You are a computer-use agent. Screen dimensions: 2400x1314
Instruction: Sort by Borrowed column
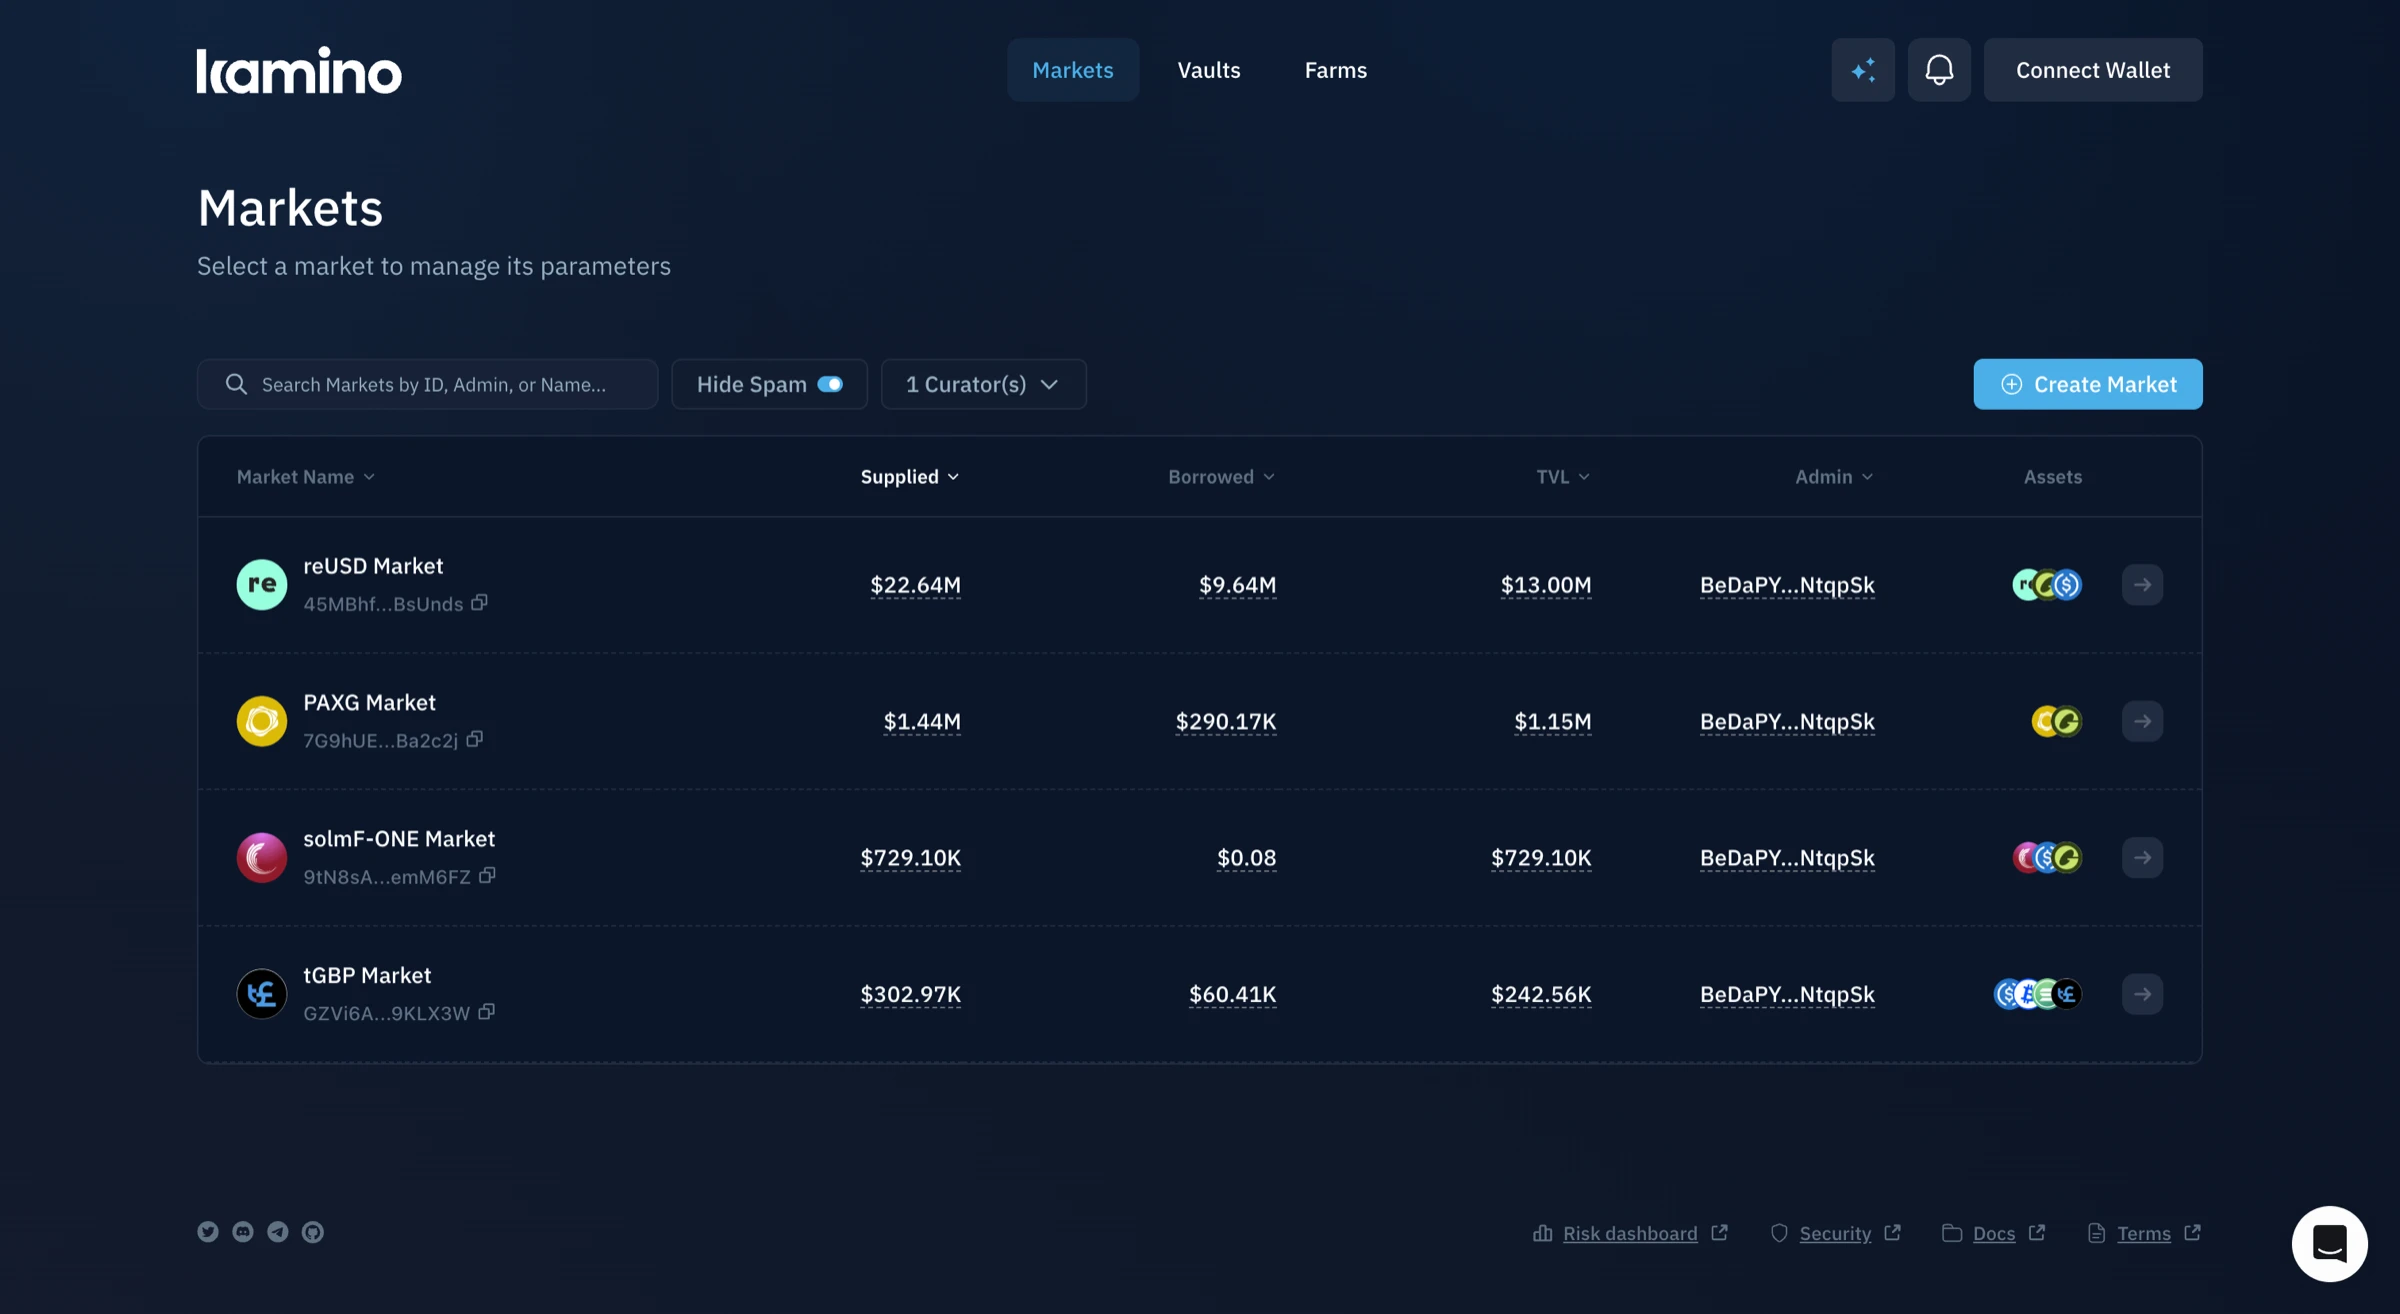(1221, 477)
